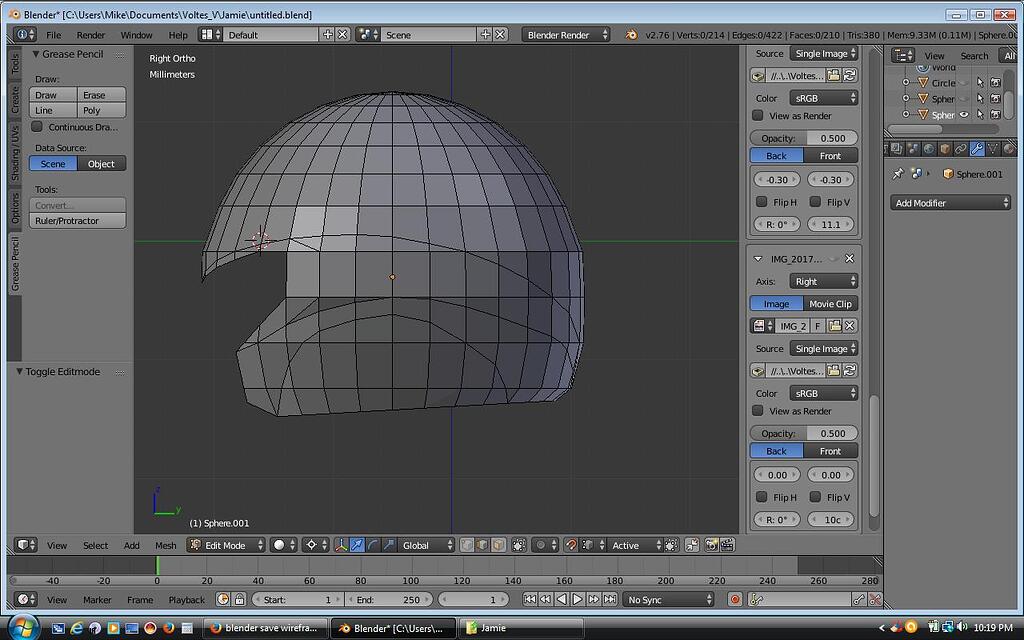Switch to face select mode

(x=498, y=545)
